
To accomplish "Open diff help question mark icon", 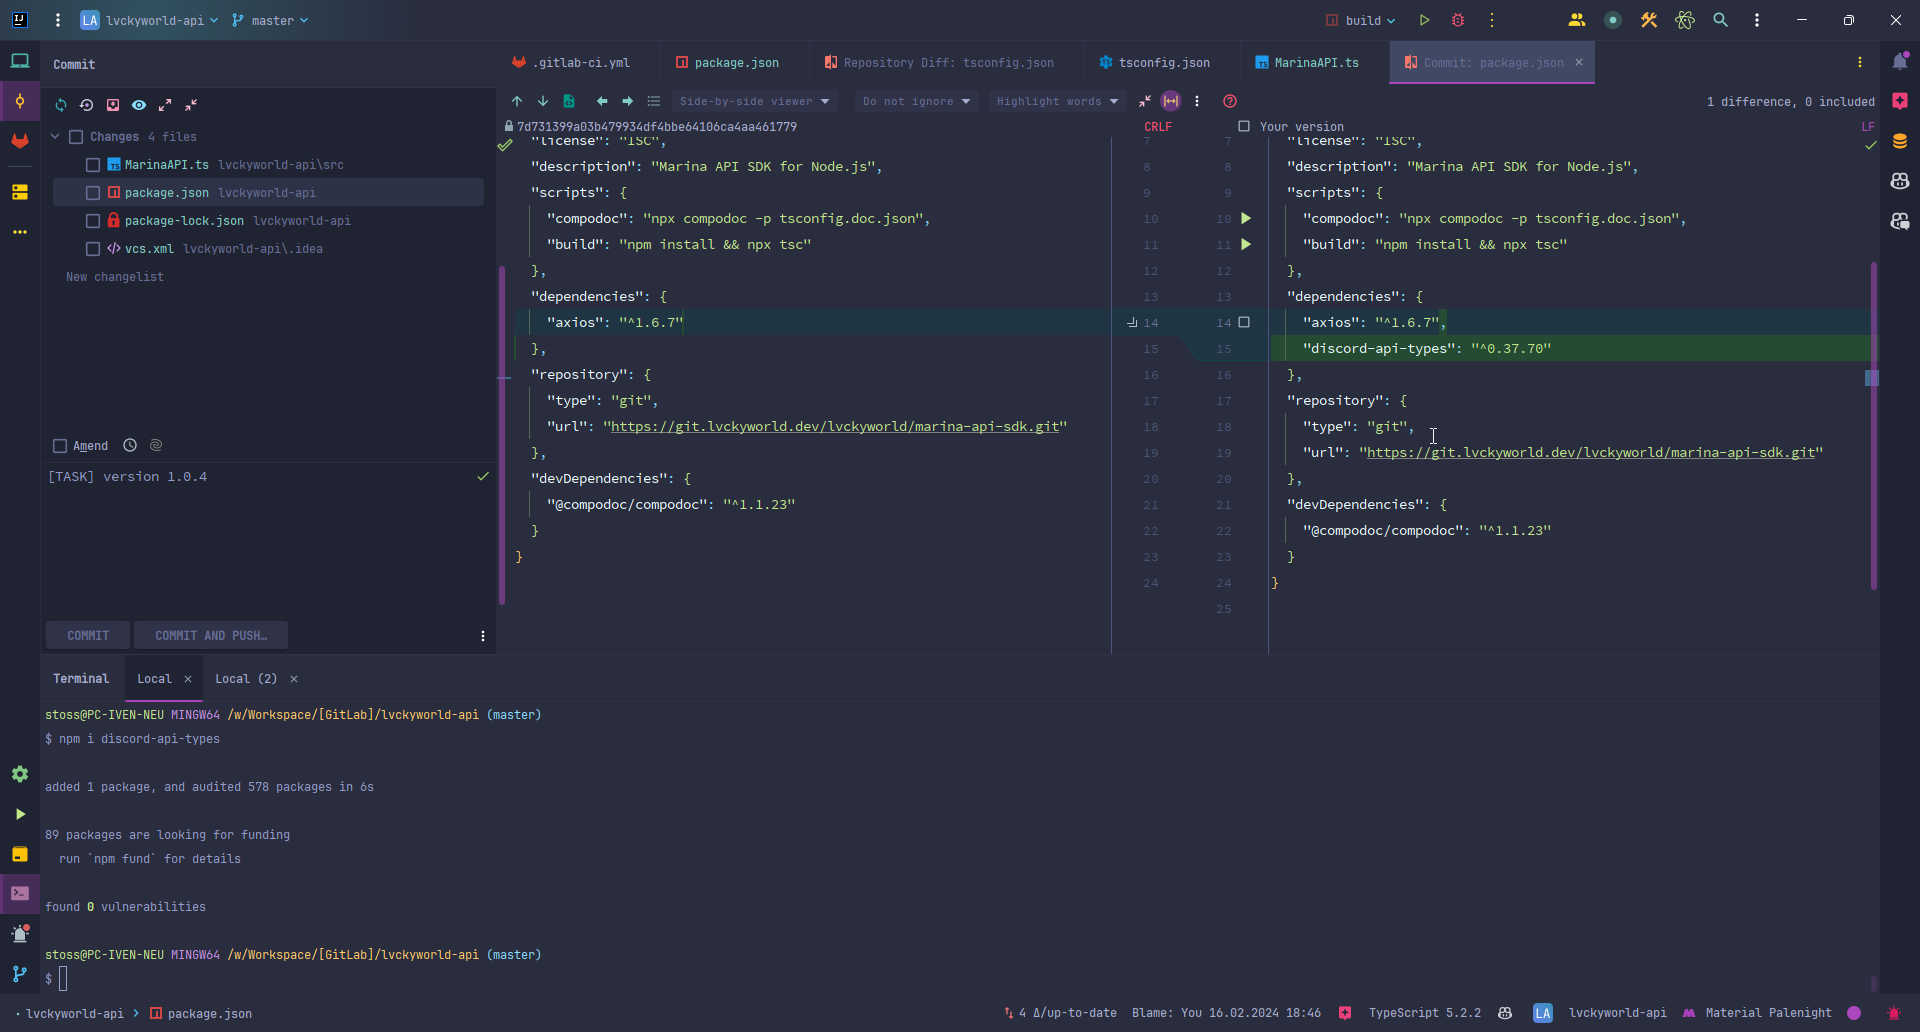I will [1230, 101].
